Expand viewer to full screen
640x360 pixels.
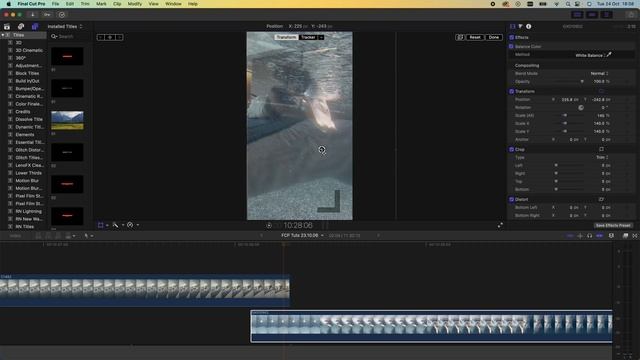click(x=500, y=225)
